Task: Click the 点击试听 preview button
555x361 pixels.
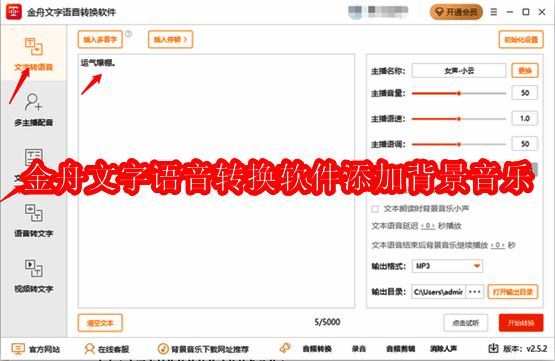Action: coord(465,323)
